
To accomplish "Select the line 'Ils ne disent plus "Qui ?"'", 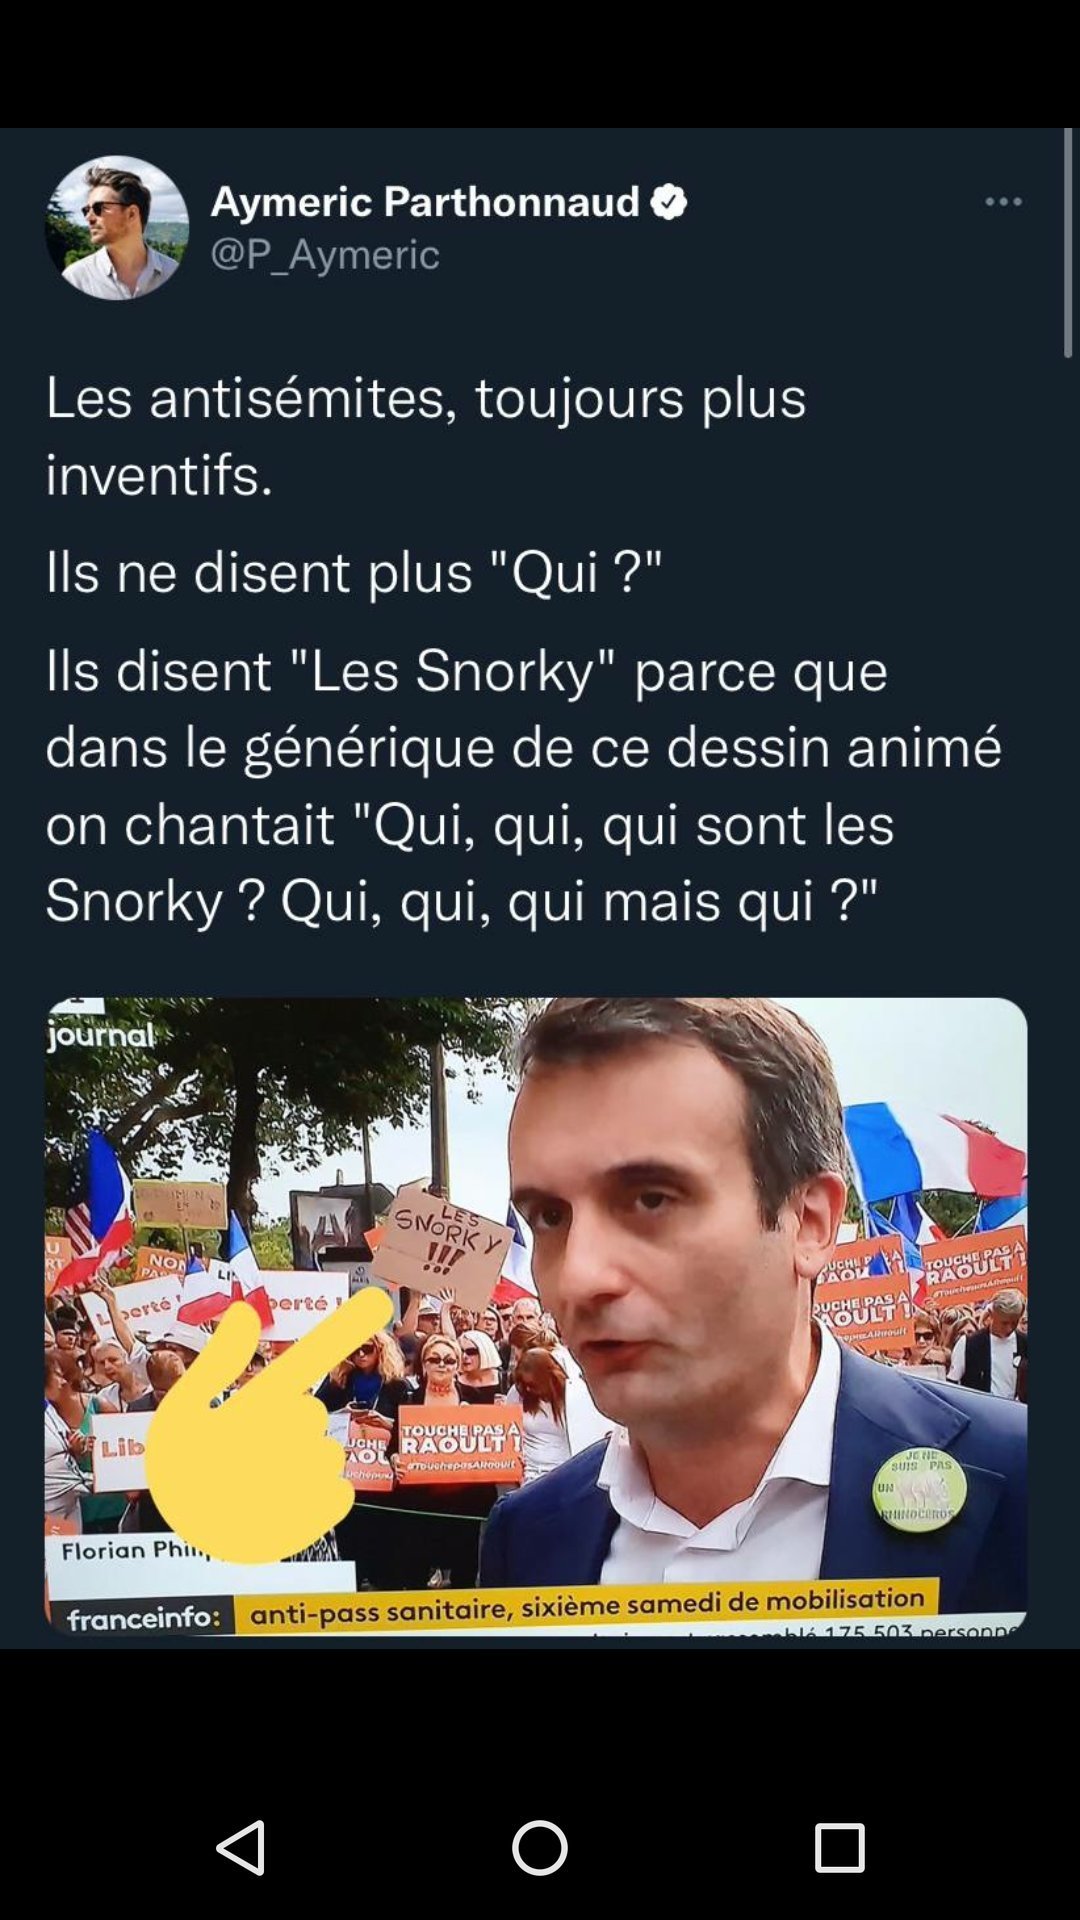I will [354, 572].
